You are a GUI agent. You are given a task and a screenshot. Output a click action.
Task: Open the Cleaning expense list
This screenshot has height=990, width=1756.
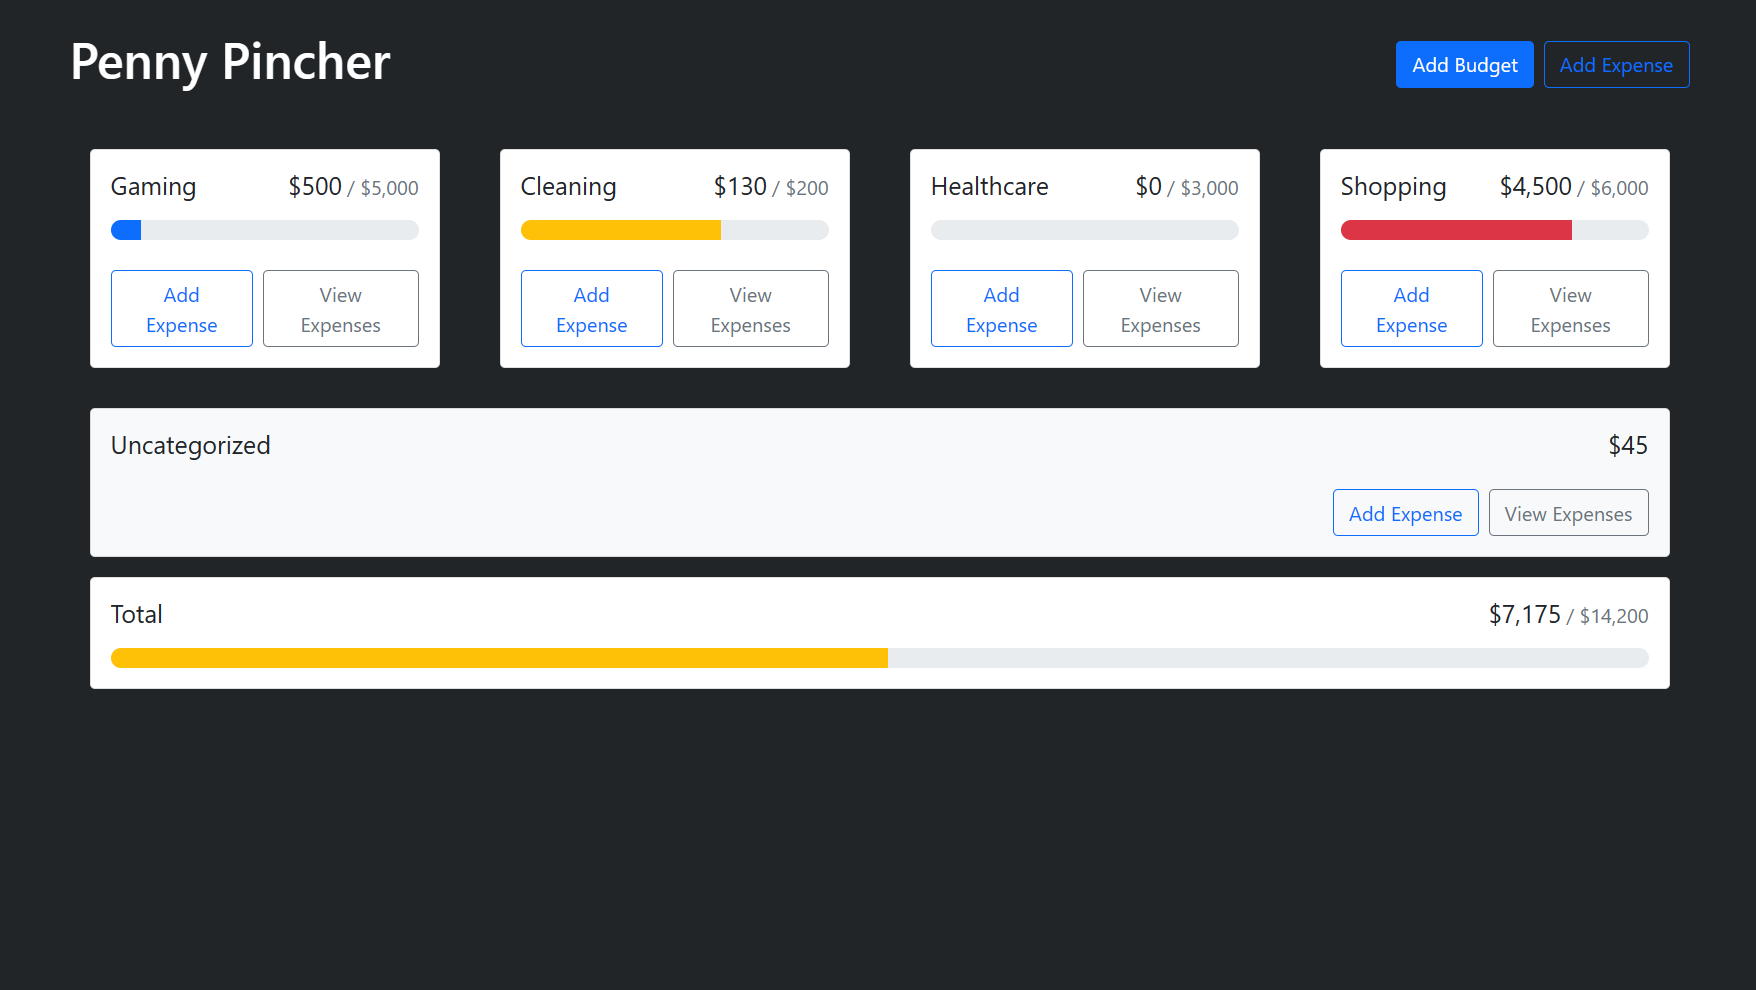(750, 308)
